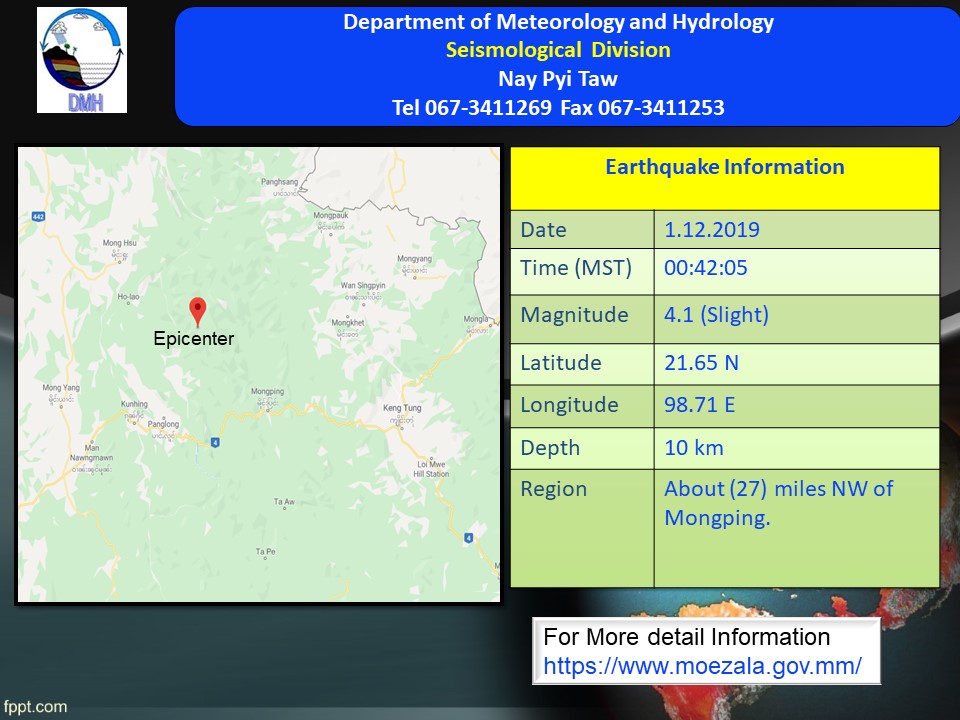The height and width of the screenshot is (720, 960).
Task: Click the route 4 shield below Loi Mwe
Action: tap(468, 538)
